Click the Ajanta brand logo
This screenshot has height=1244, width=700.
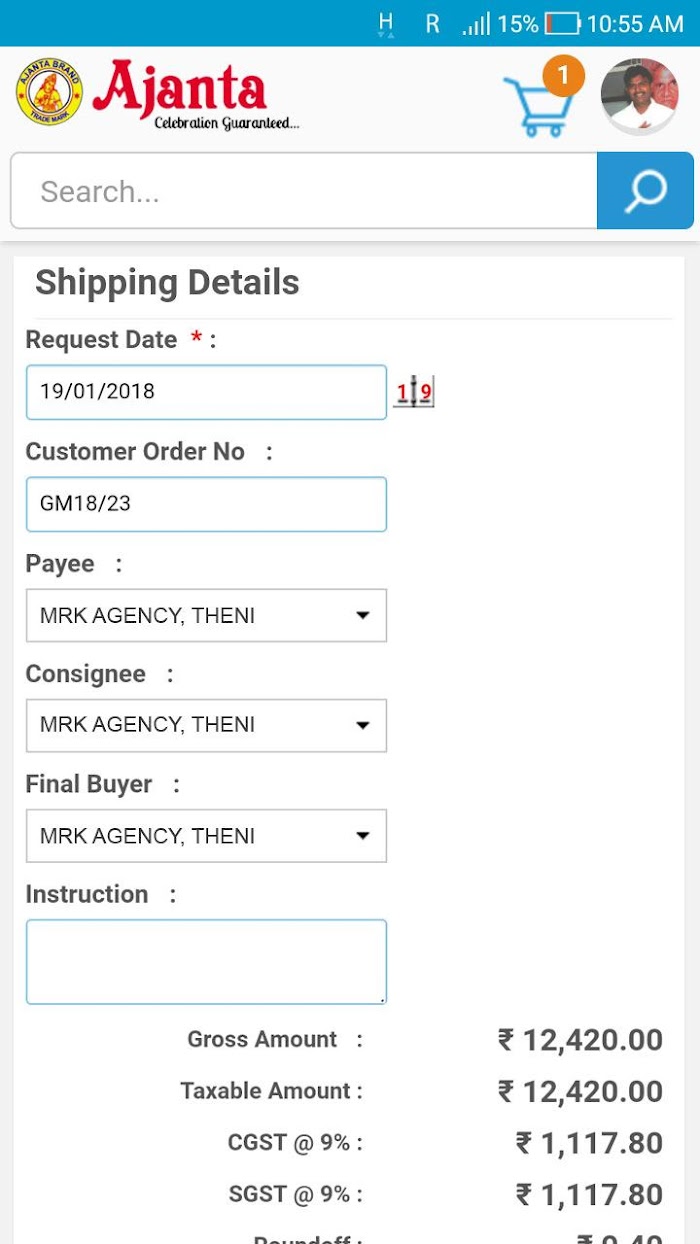(49, 92)
